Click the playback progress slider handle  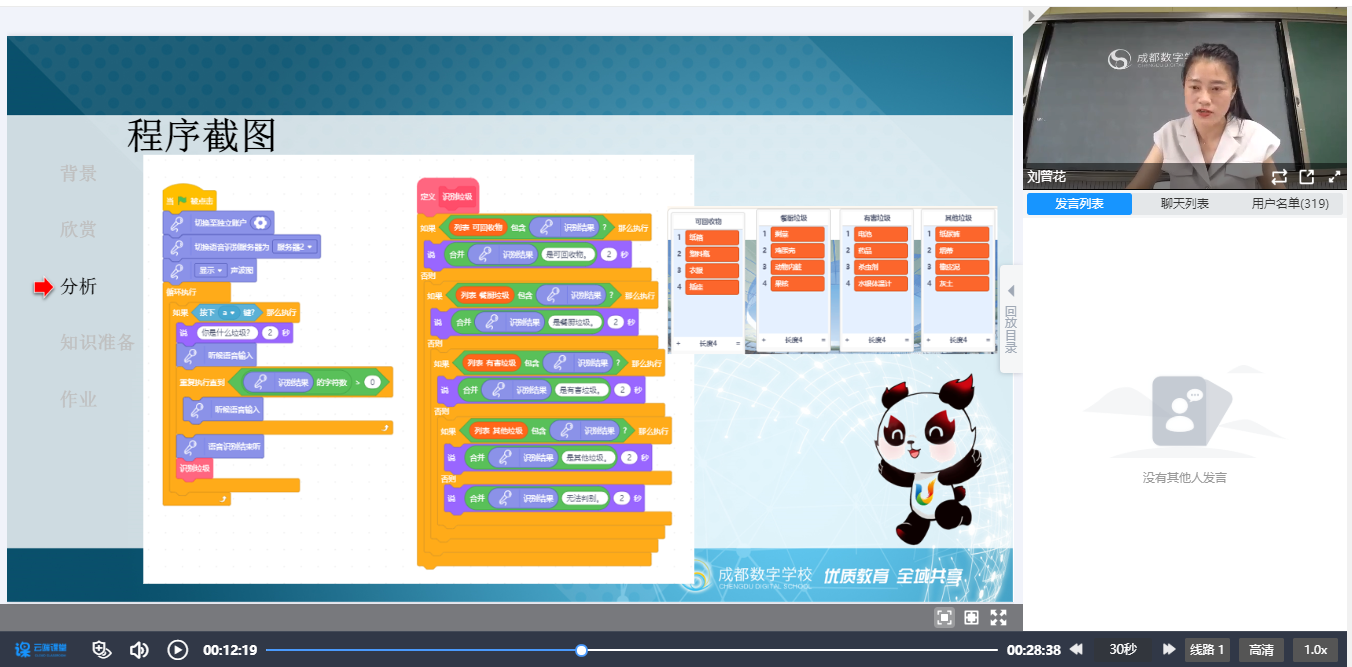pos(581,650)
